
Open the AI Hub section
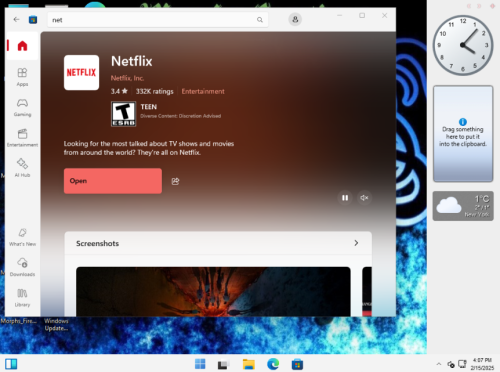(x=22, y=168)
